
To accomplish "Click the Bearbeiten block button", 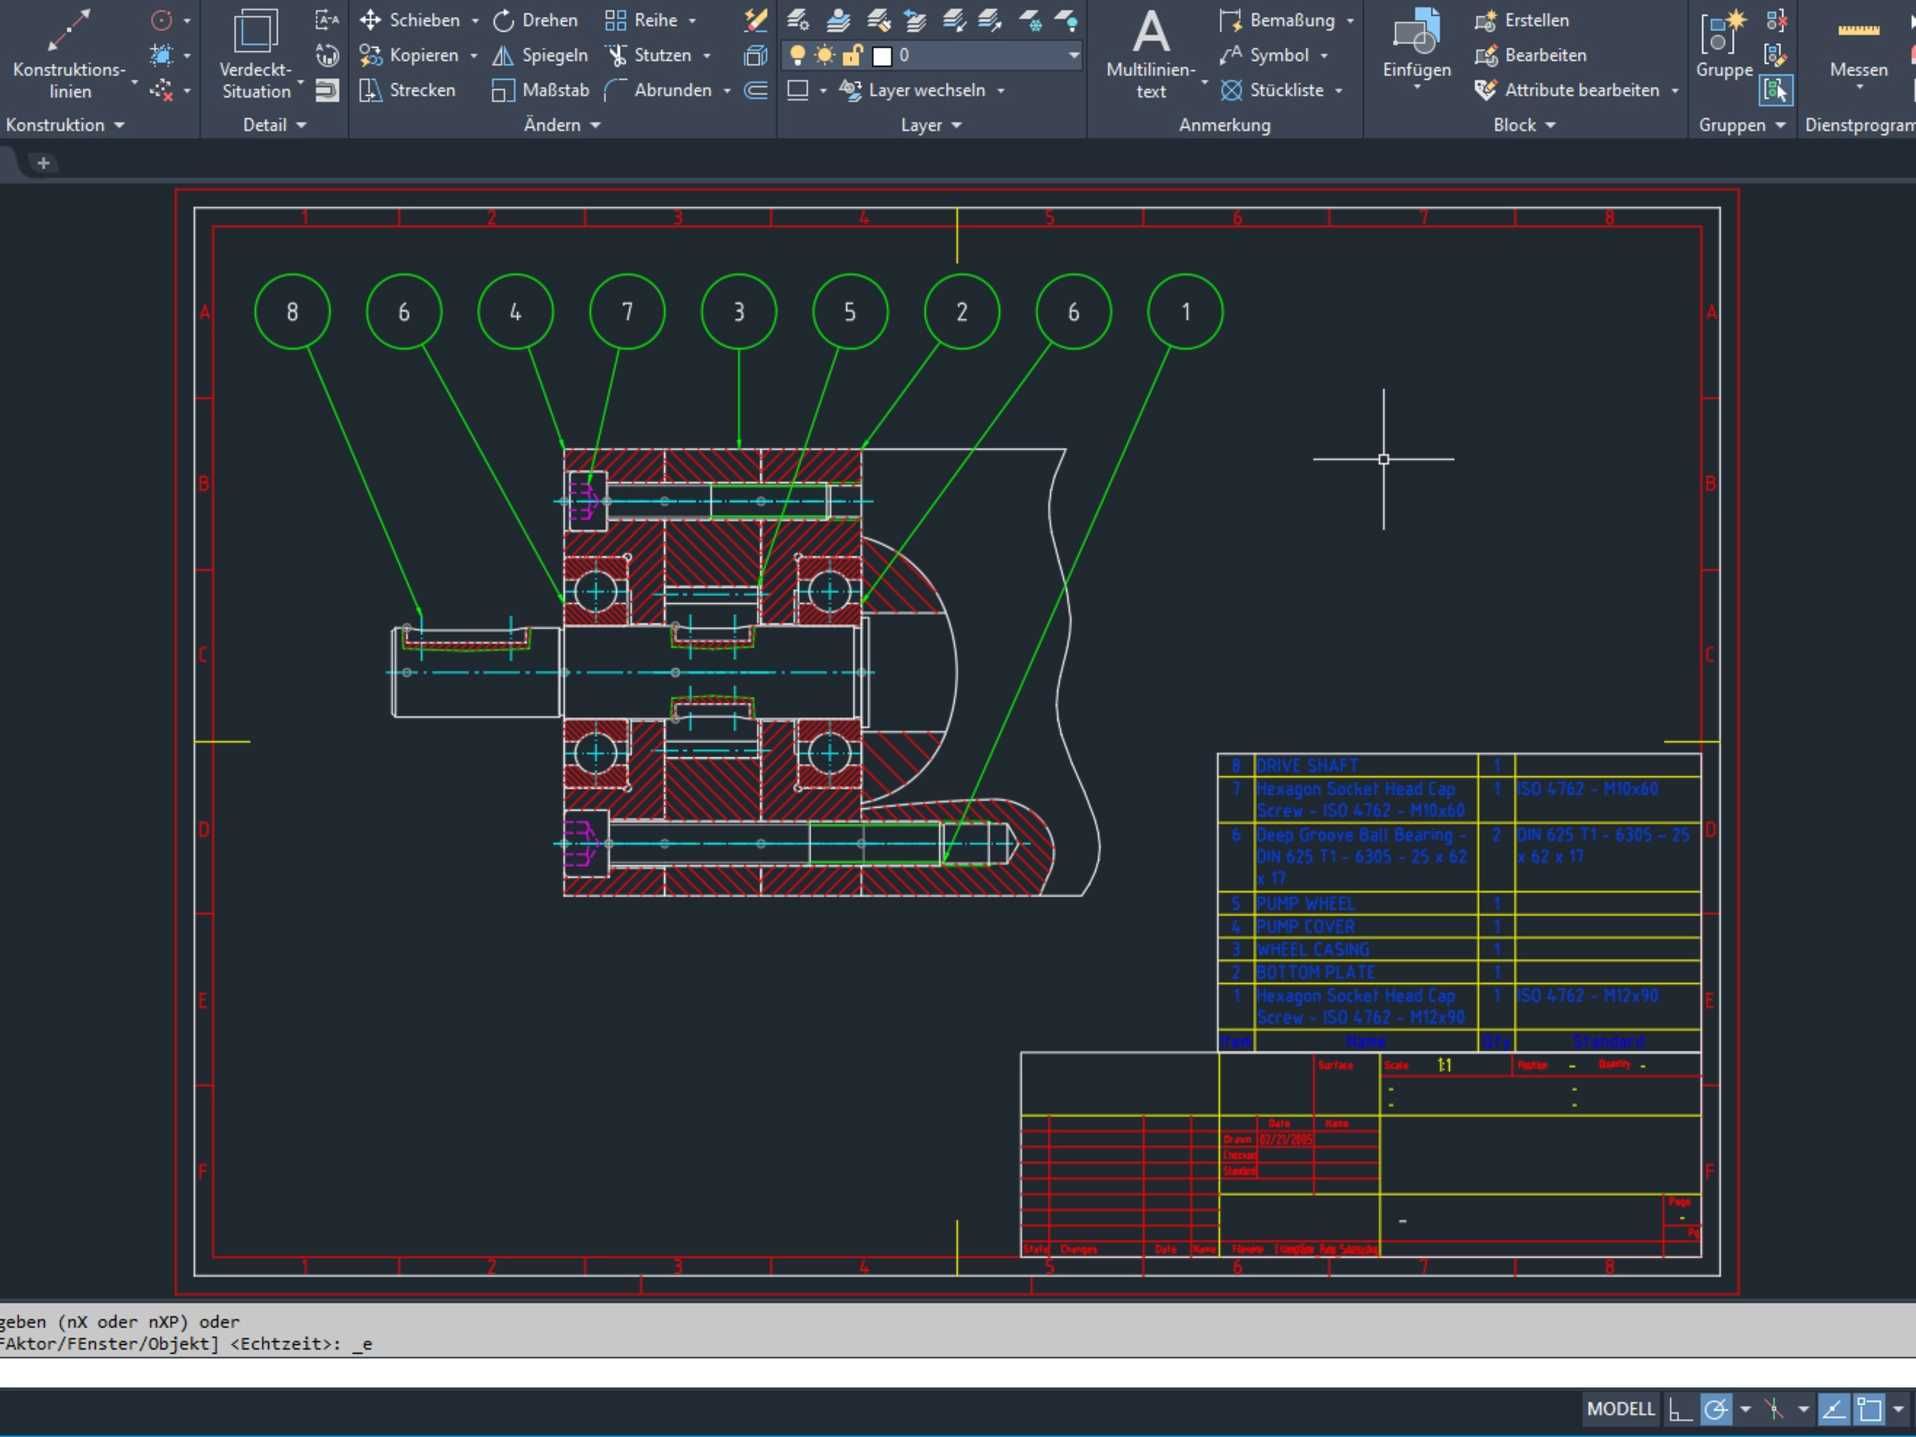I will tap(1530, 55).
